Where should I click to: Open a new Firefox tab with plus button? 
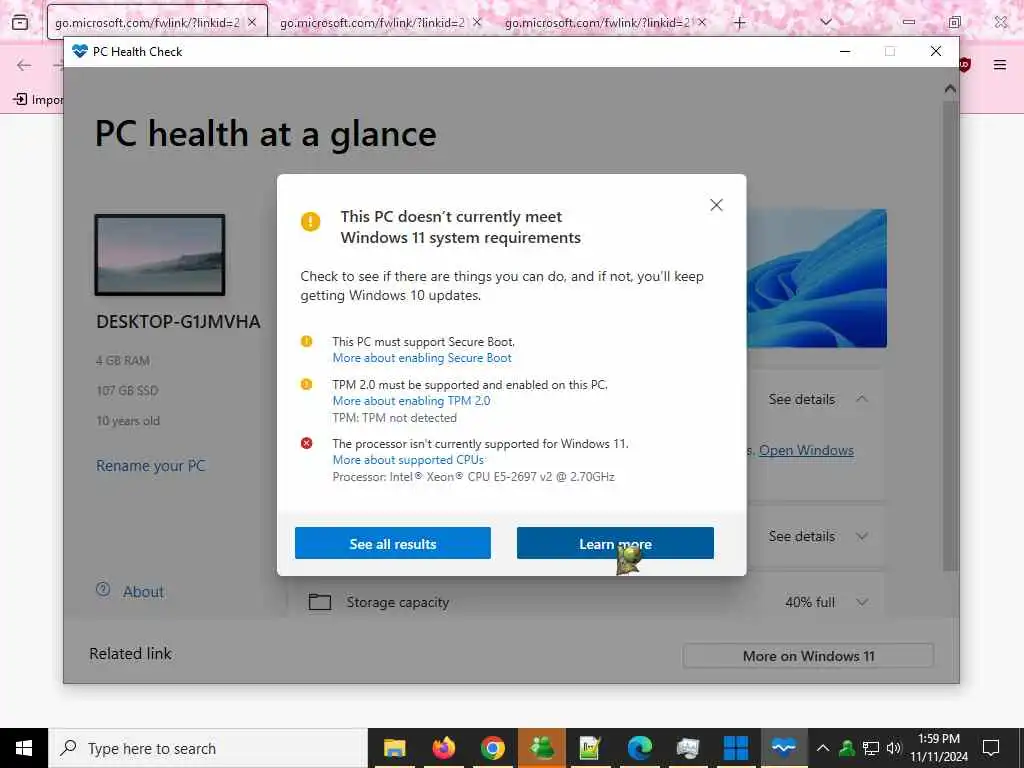point(739,23)
